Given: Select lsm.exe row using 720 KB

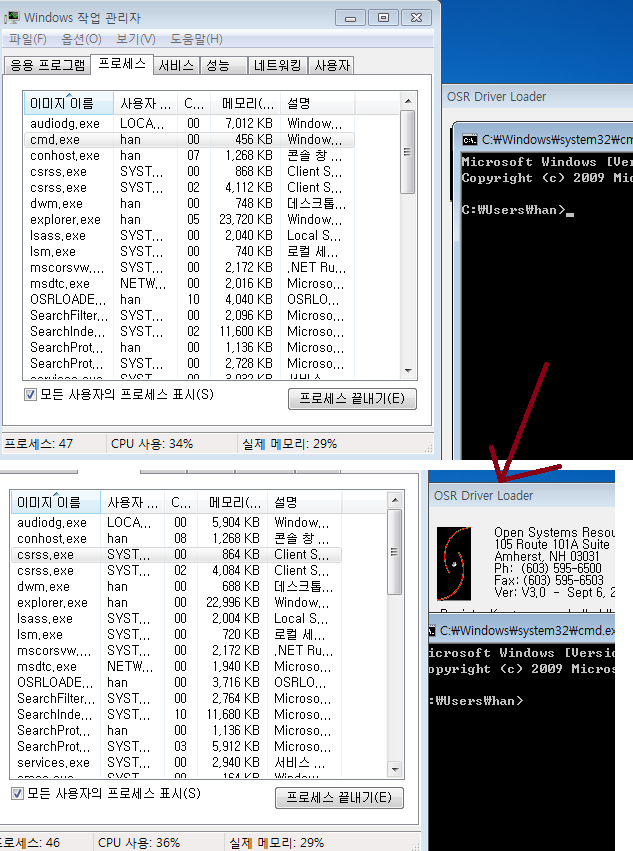Looking at the screenshot, I should 176,634.
